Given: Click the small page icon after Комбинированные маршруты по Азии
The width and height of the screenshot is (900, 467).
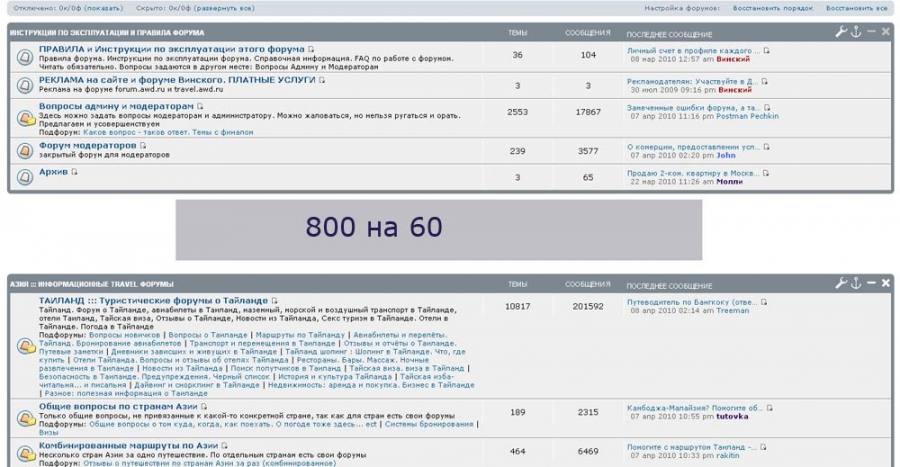Looking at the screenshot, I should click(x=224, y=446).
